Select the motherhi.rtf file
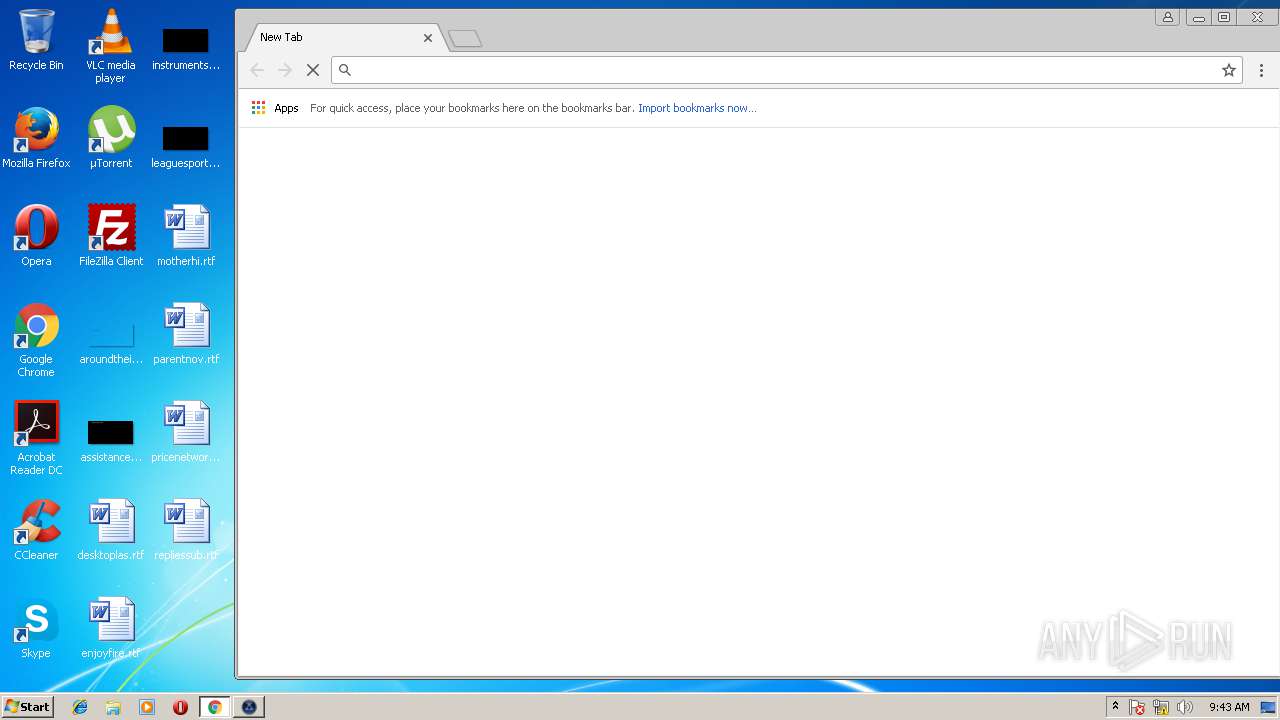This screenshot has height=720, width=1280. (x=186, y=236)
